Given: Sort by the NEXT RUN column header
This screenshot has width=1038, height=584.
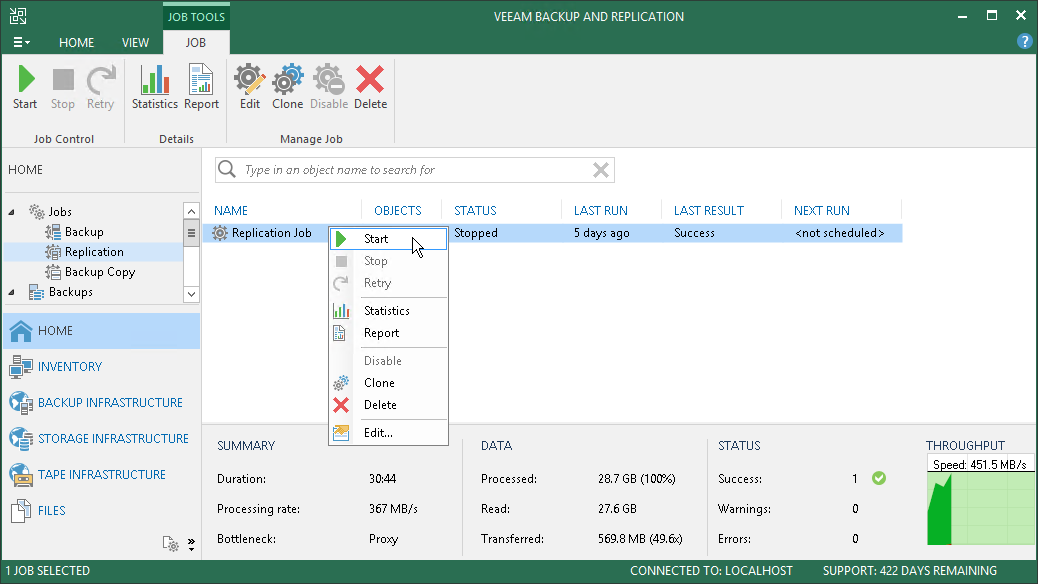Looking at the screenshot, I should (822, 211).
